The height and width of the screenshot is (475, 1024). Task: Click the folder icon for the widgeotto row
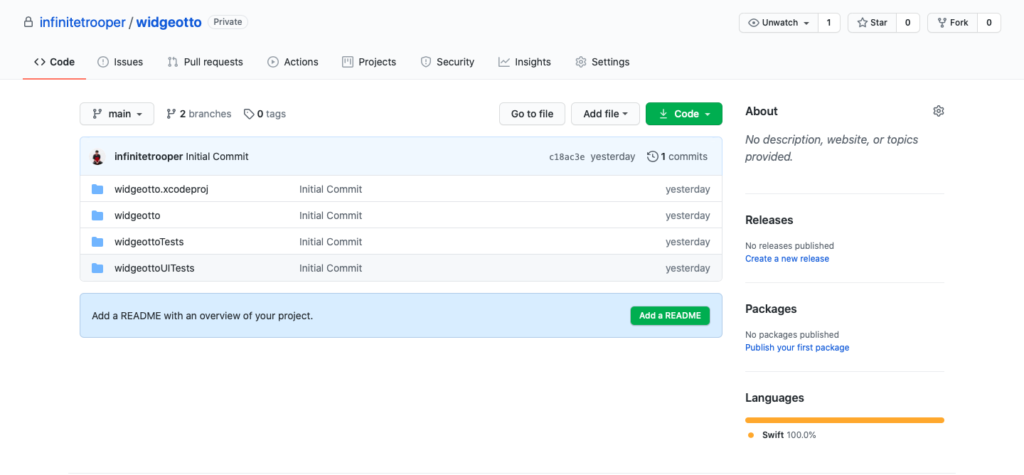[x=97, y=216]
